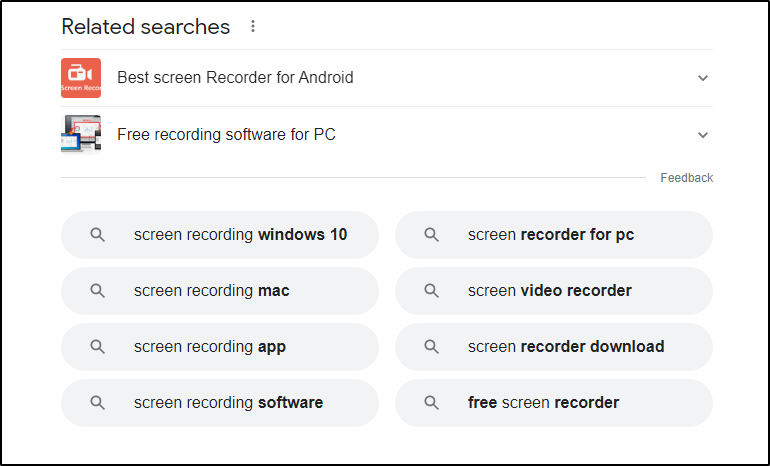This screenshot has height=466, width=770.
Task: Click search icon for screen video recorder
Action: 431,291
